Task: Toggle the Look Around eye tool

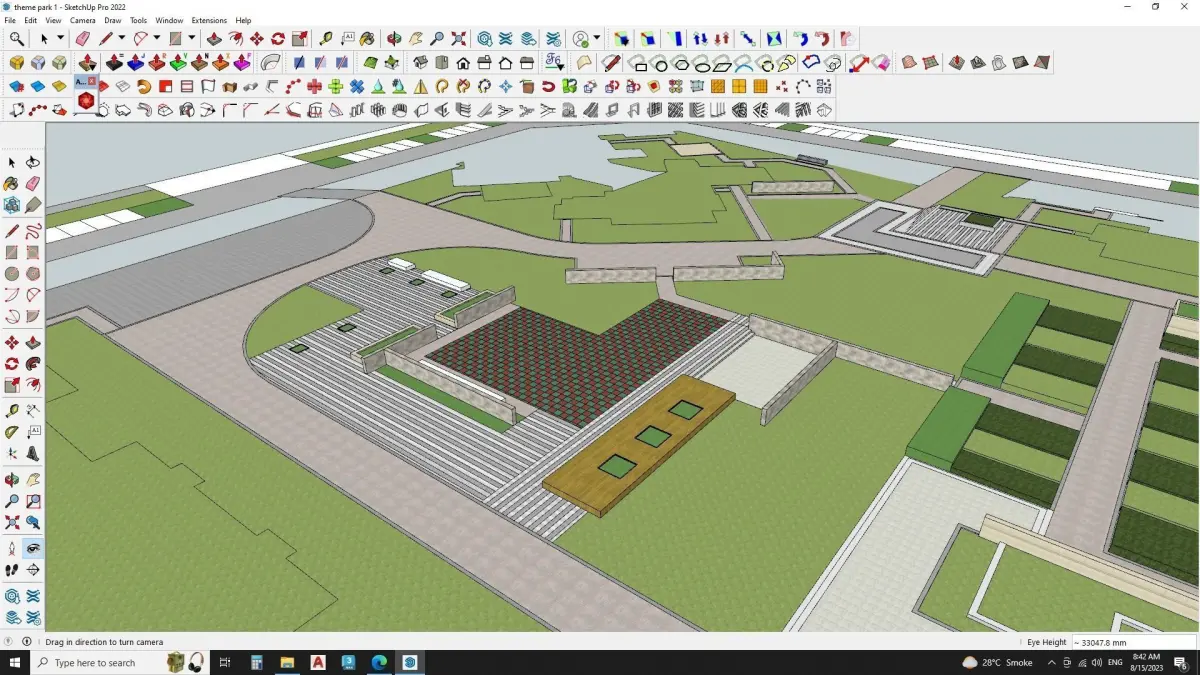Action: pos(33,549)
